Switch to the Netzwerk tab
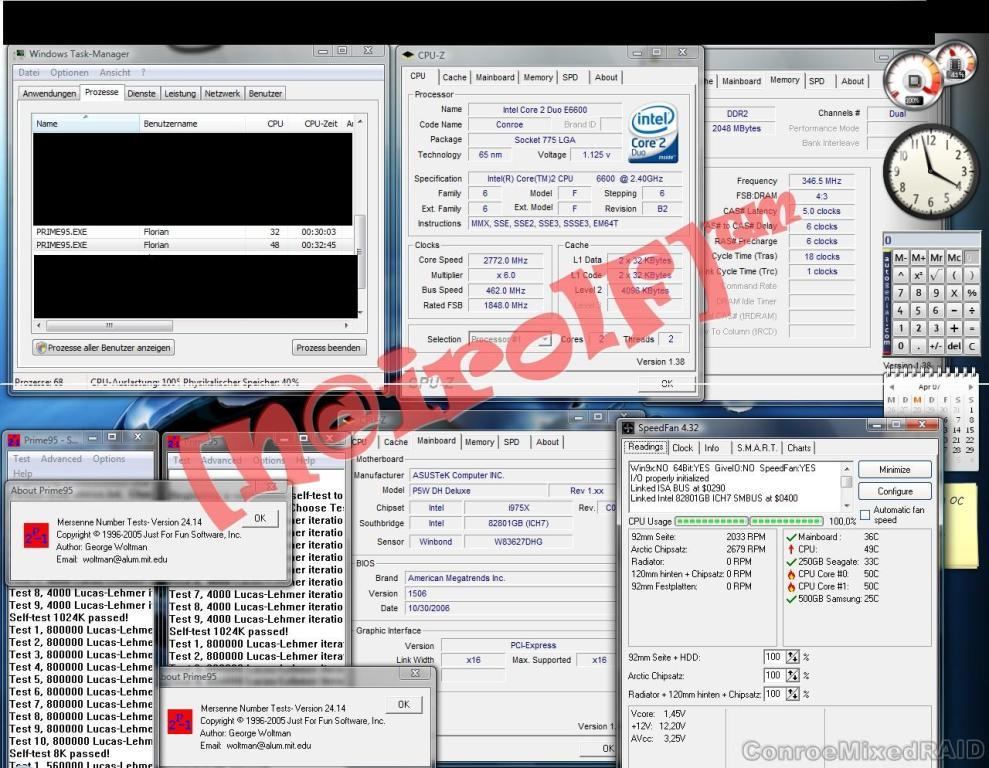Viewport: 989px width, 768px height. tap(222, 93)
